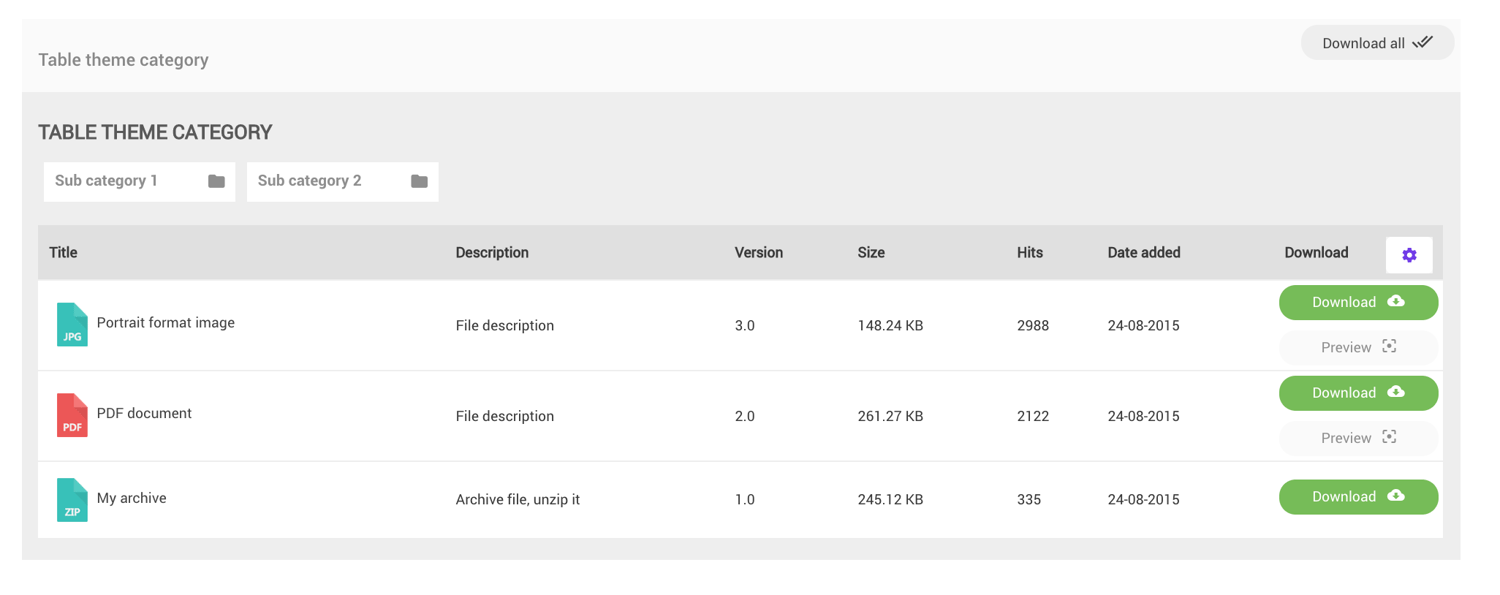The width and height of the screenshot is (1500, 595).
Task: Sort by the Size column header
Action: tap(871, 253)
